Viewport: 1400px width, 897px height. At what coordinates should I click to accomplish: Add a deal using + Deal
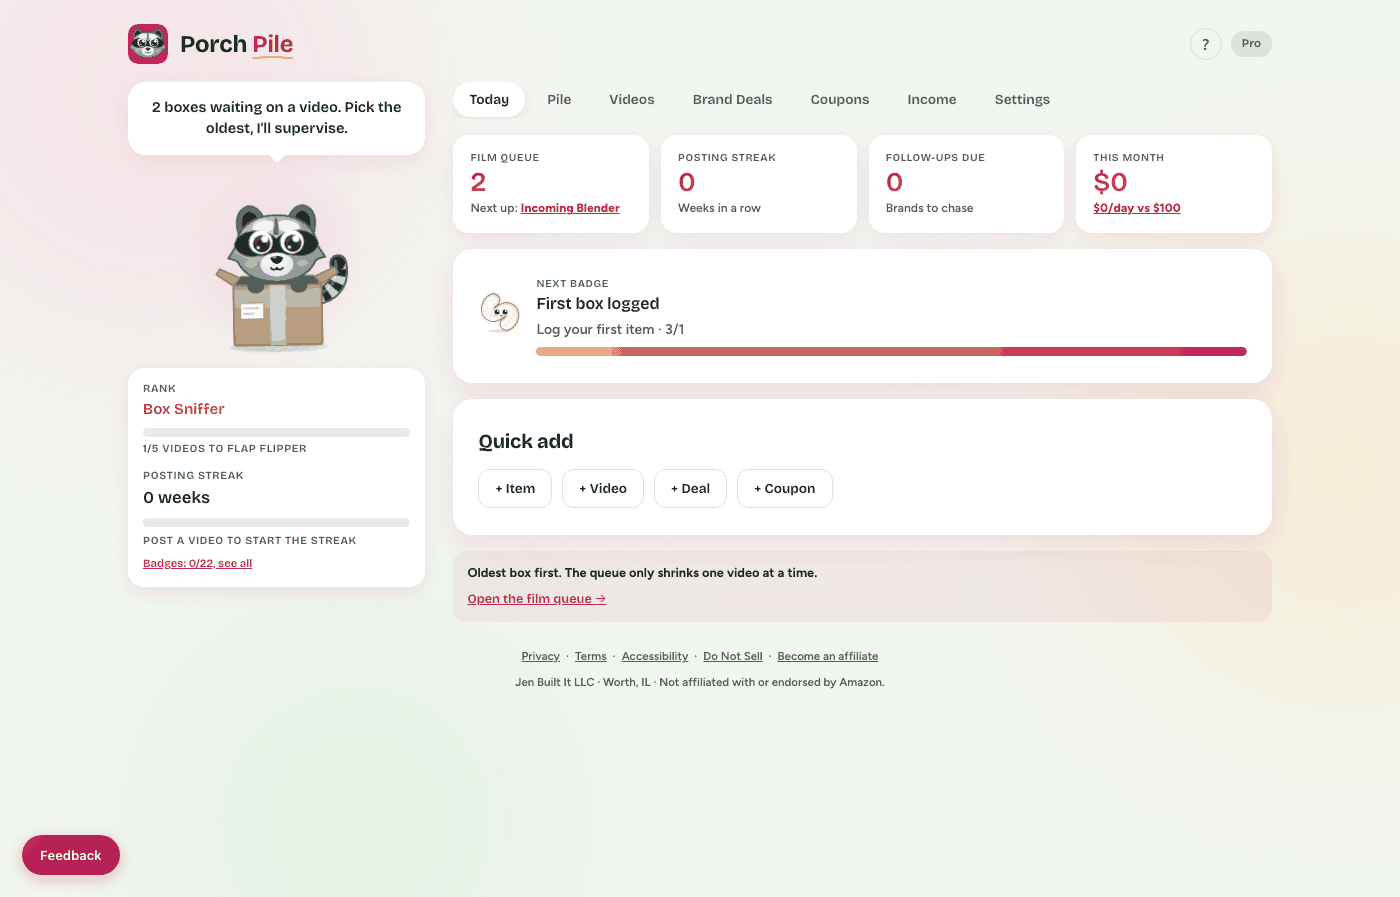point(690,489)
